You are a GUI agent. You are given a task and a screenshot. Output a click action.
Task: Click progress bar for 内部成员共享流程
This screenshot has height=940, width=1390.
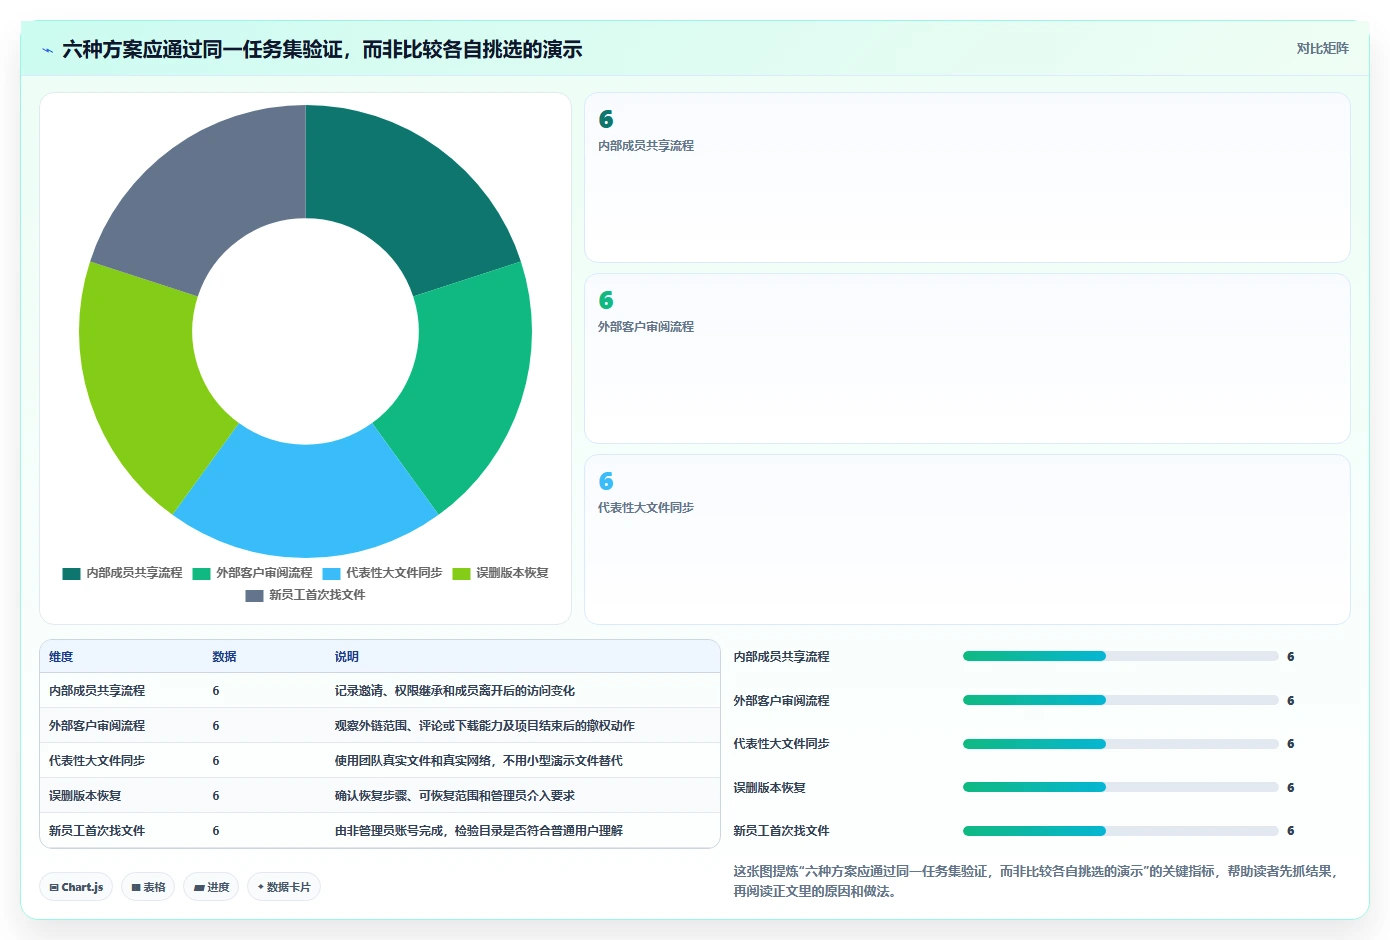point(1120,657)
